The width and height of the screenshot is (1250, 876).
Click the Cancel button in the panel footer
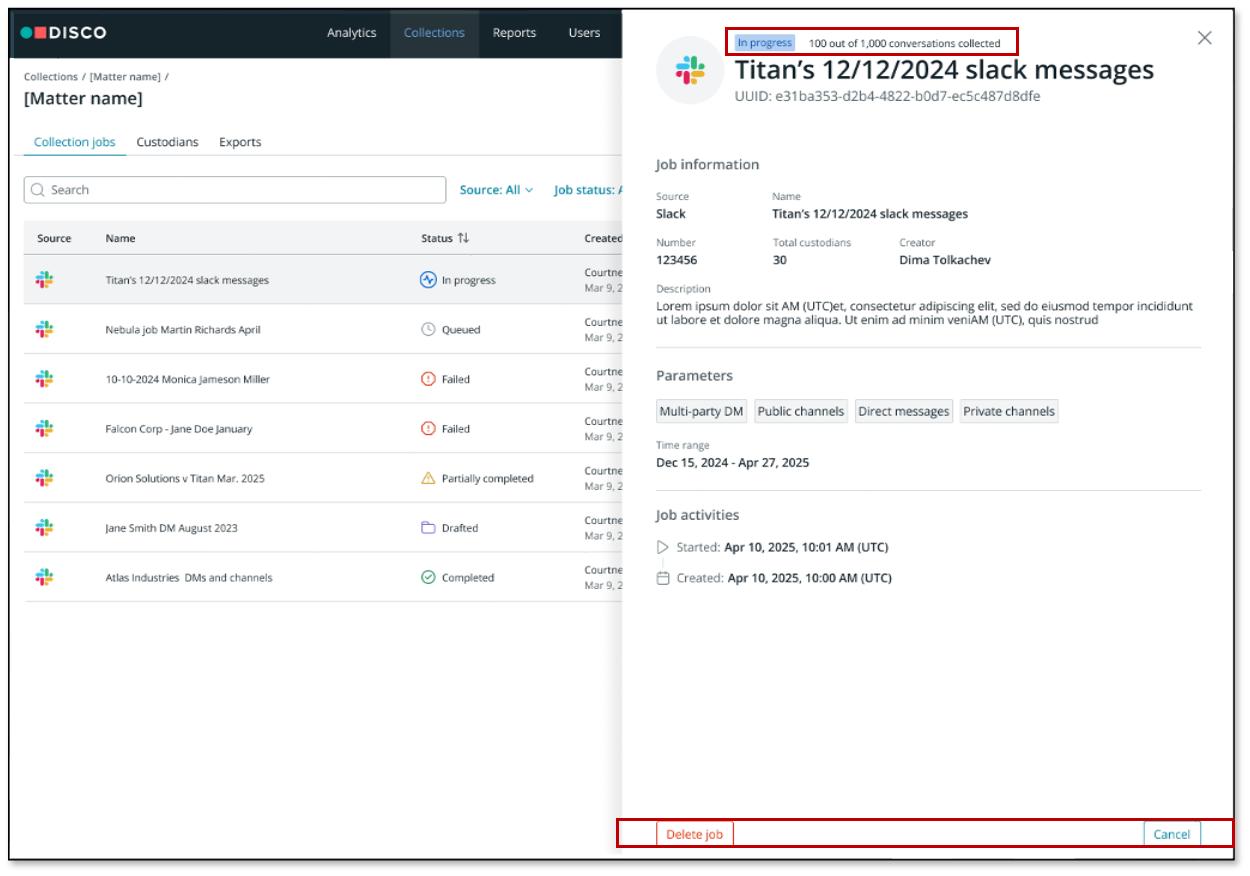click(x=1171, y=834)
